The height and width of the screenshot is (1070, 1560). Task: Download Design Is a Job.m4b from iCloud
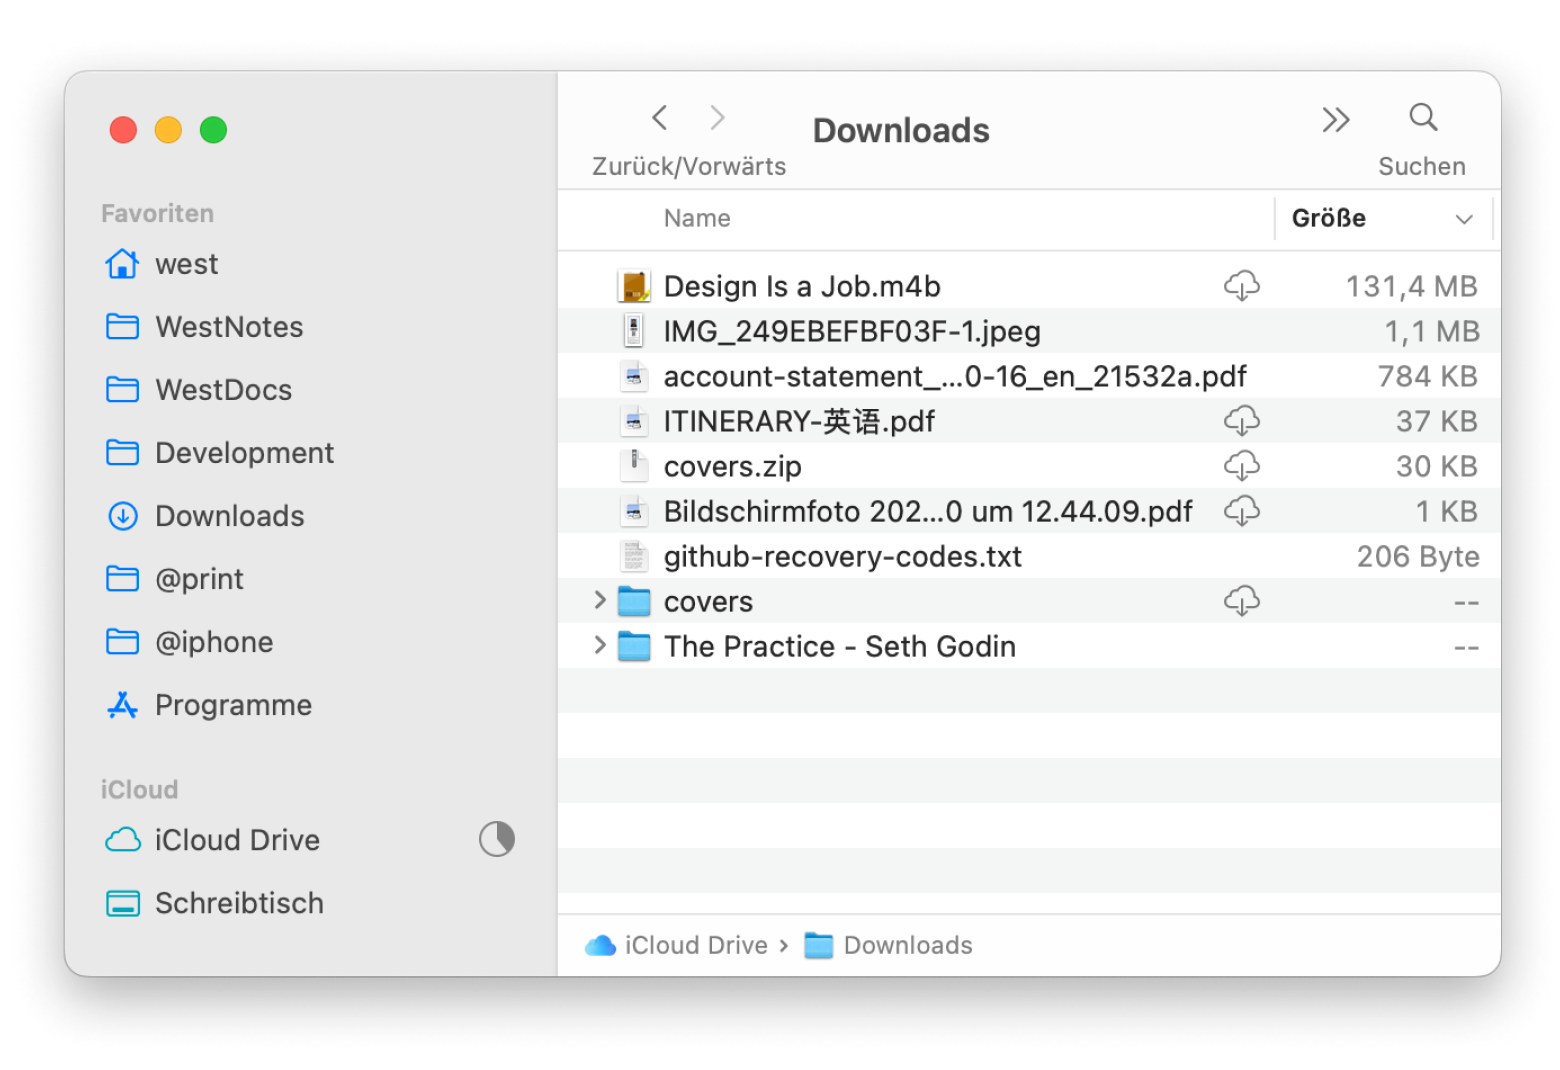coord(1241,286)
